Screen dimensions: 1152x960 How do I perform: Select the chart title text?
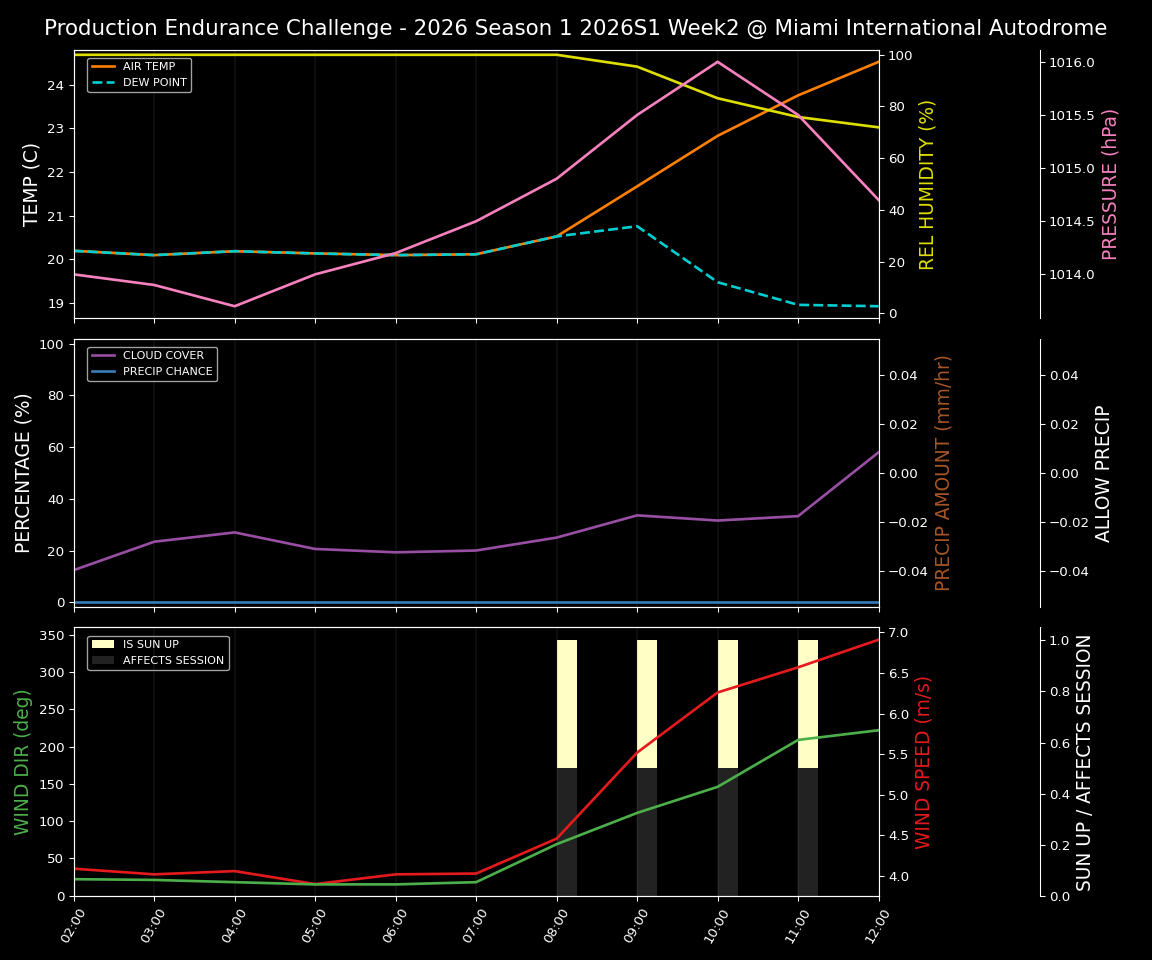[x=576, y=28]
